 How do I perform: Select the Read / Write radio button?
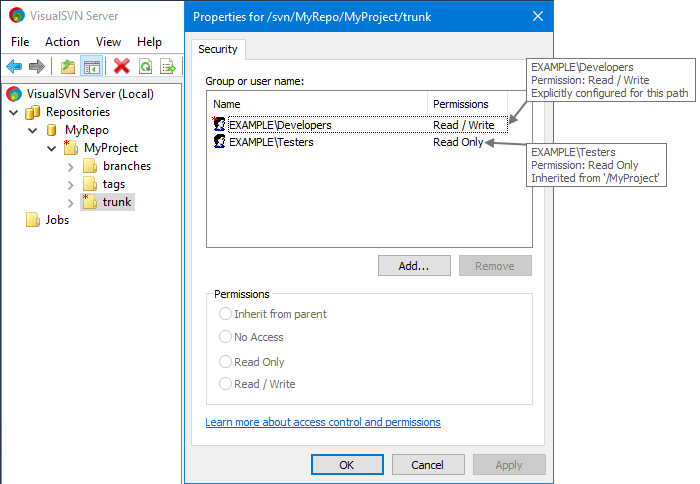[x=225, y=384]
